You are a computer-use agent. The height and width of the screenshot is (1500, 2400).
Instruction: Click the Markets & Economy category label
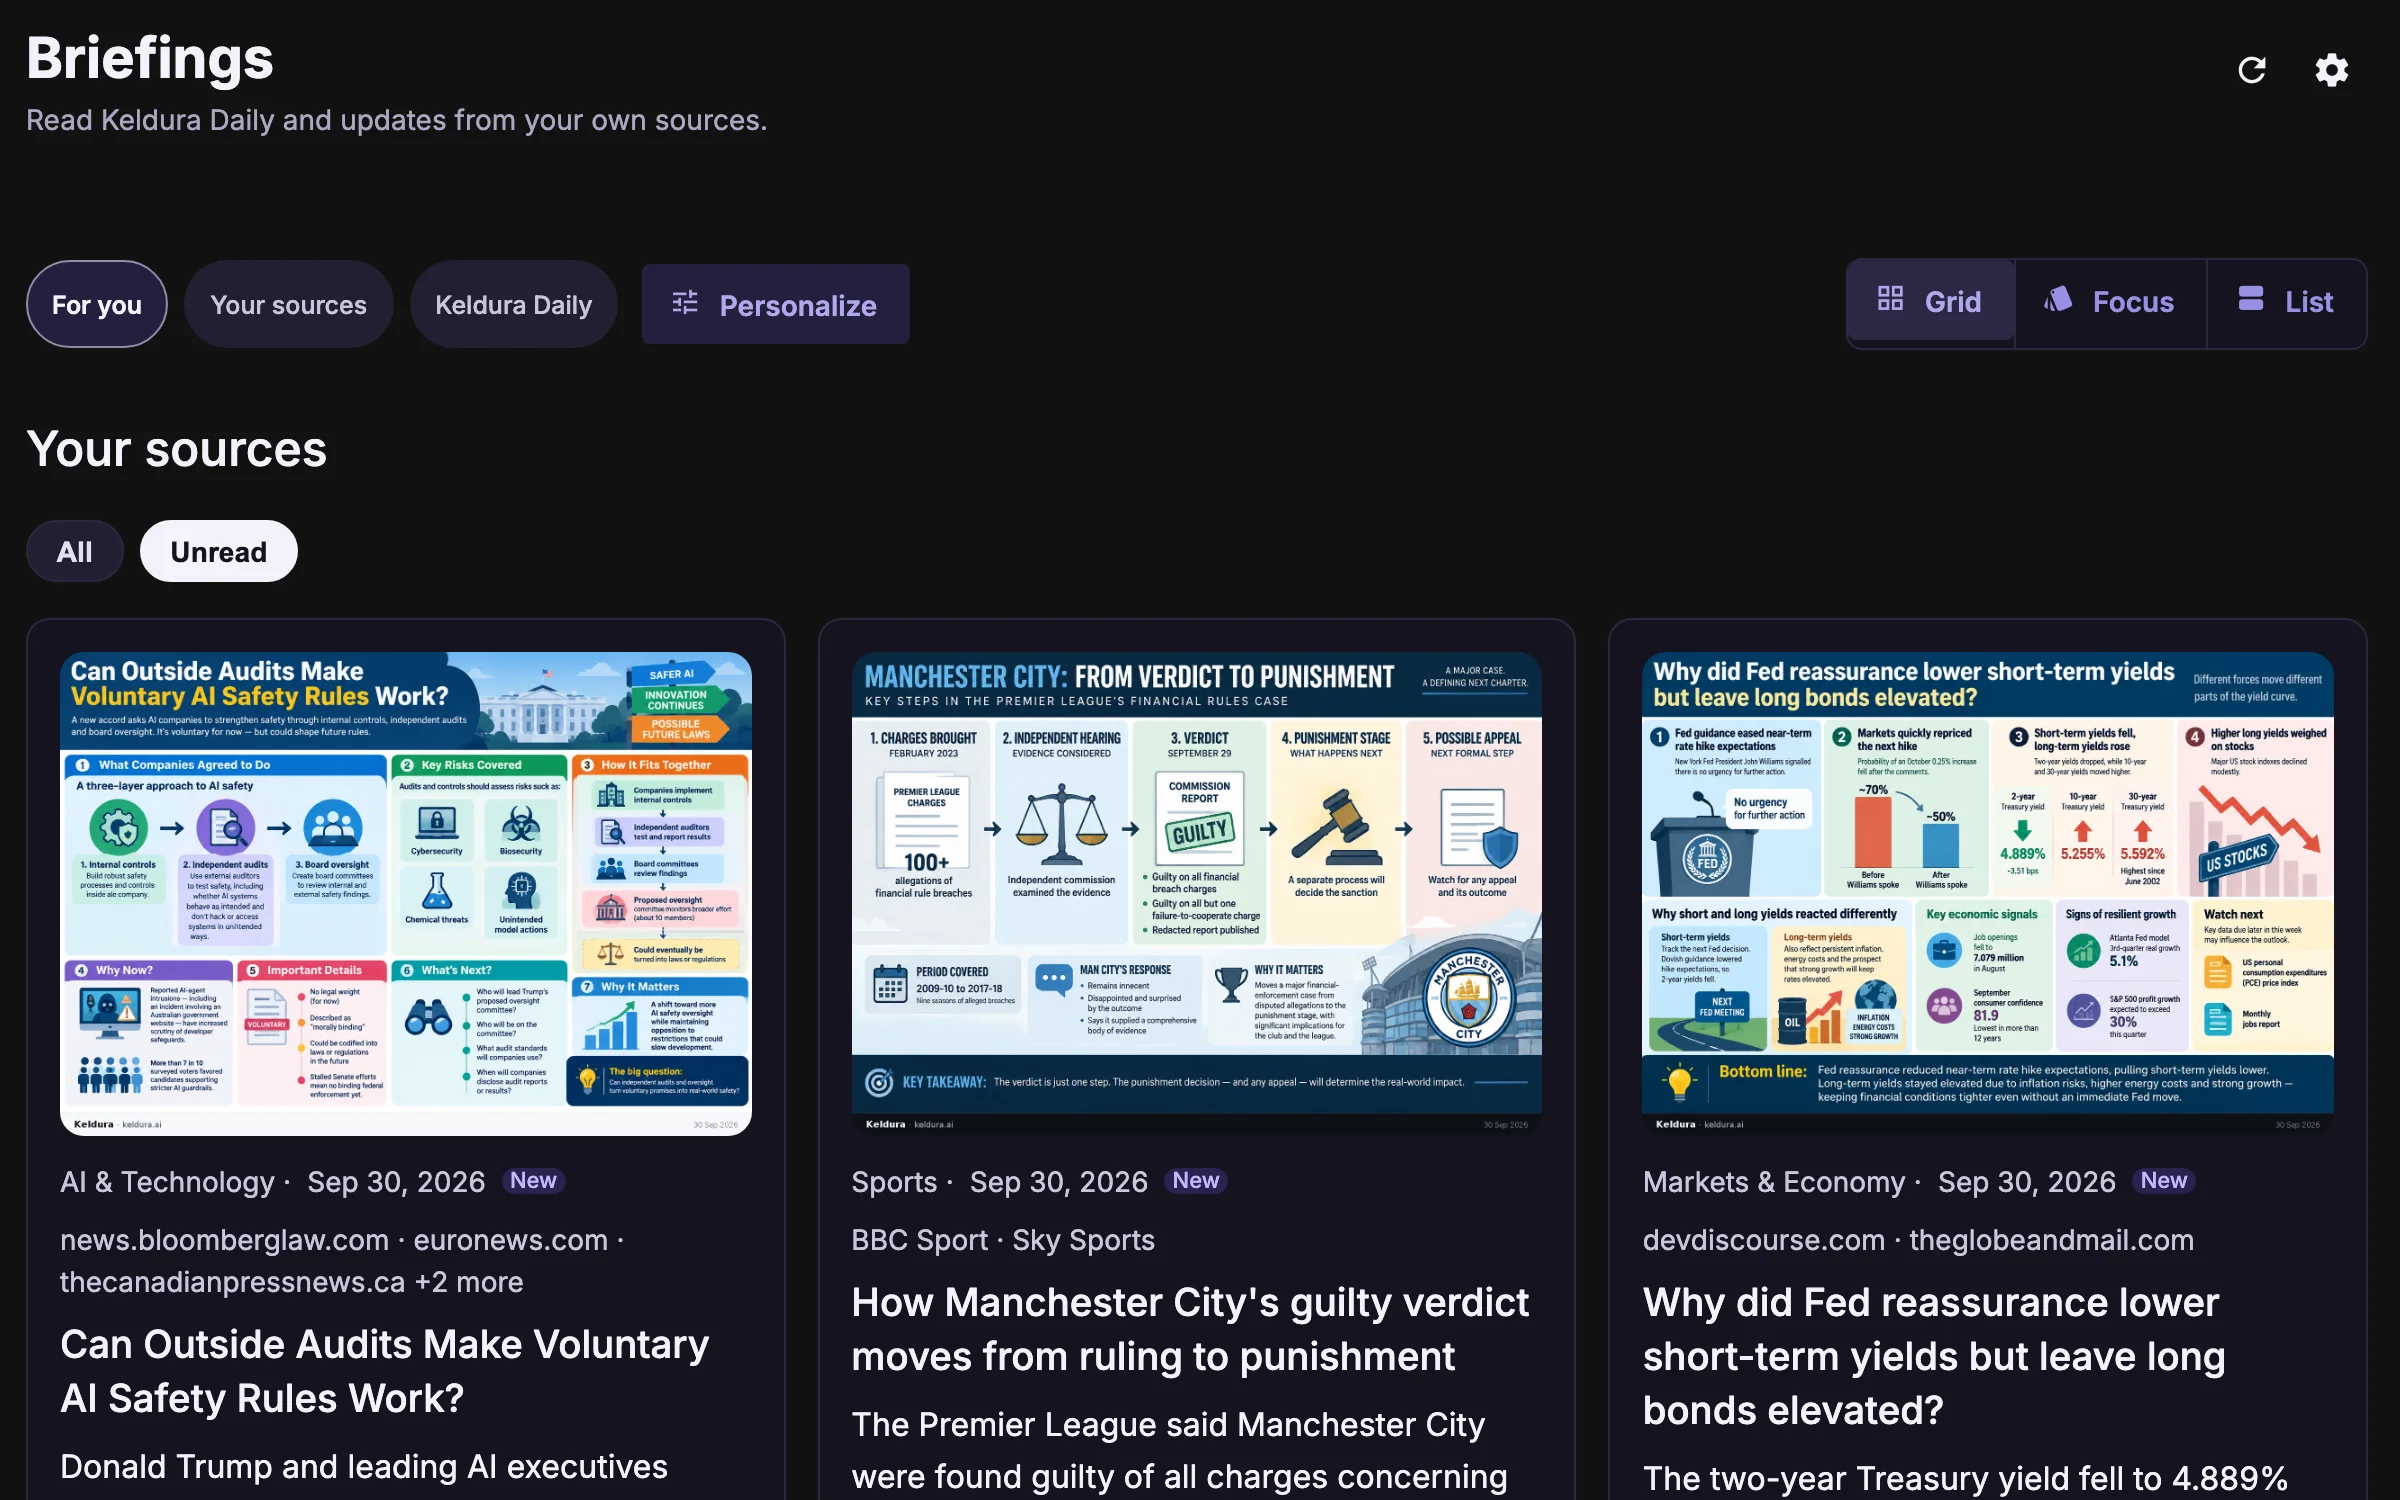pyautogui.click(x=1774, y=1182)
